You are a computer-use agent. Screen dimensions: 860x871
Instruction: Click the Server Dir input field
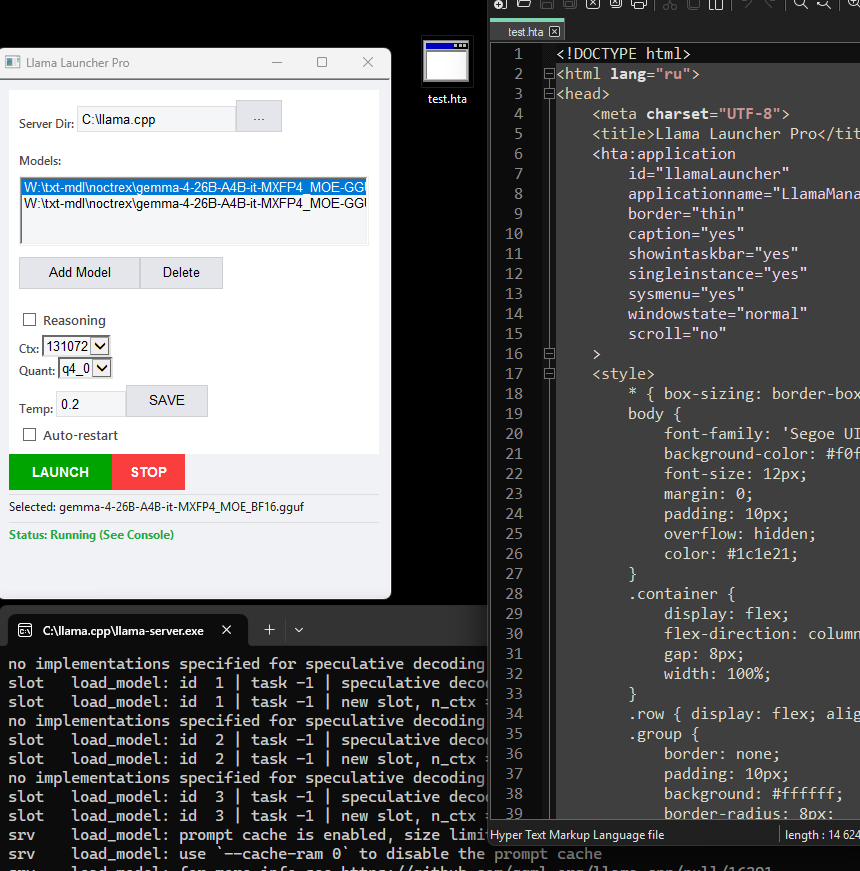[x=157, y=119]
